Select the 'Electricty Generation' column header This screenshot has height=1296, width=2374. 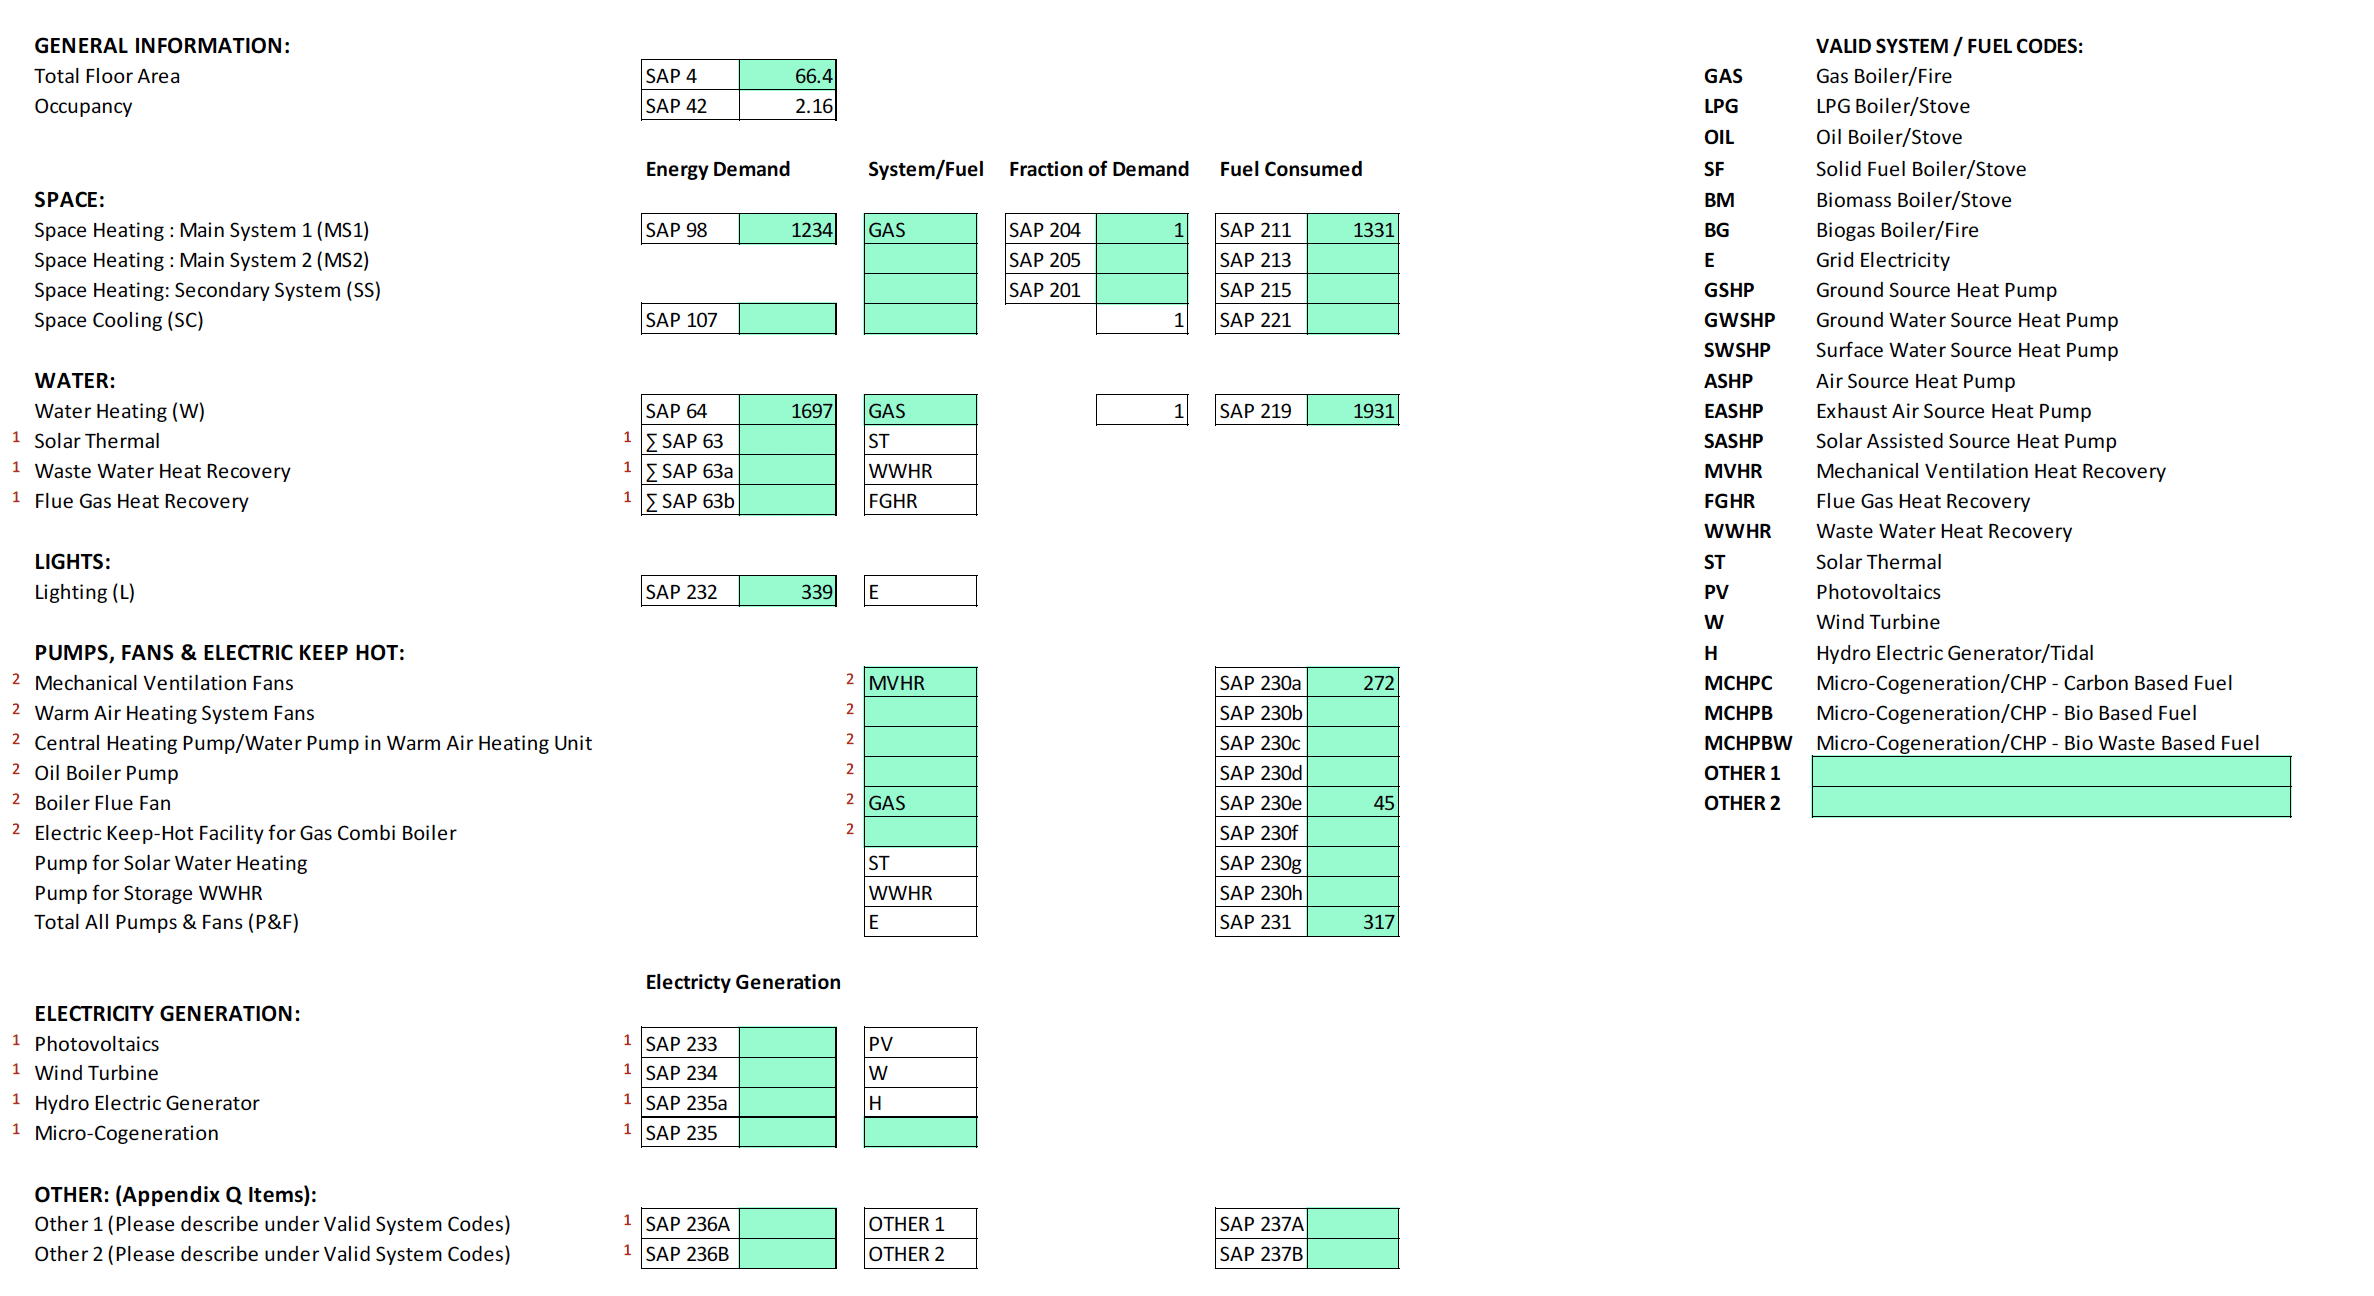pyautogui.click(x=743, y=982)
